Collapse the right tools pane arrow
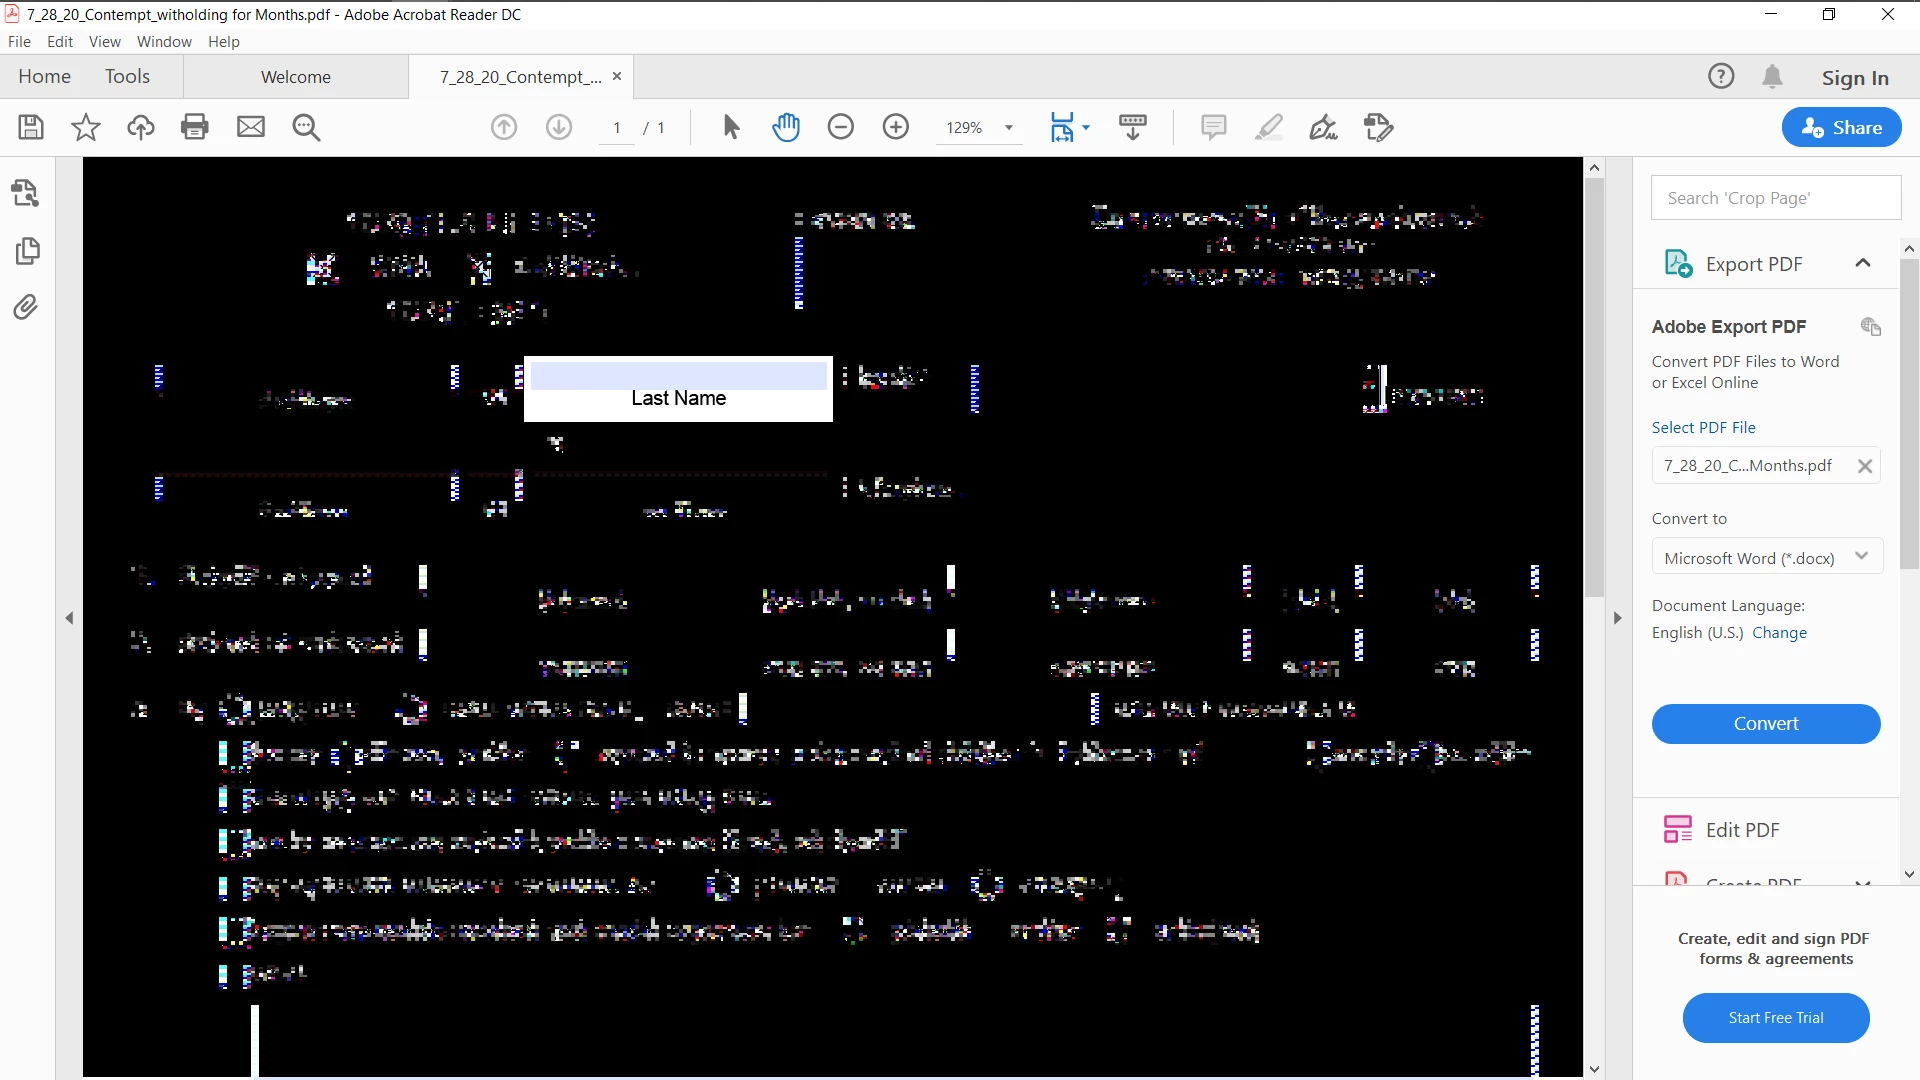 pos(1617,618)
